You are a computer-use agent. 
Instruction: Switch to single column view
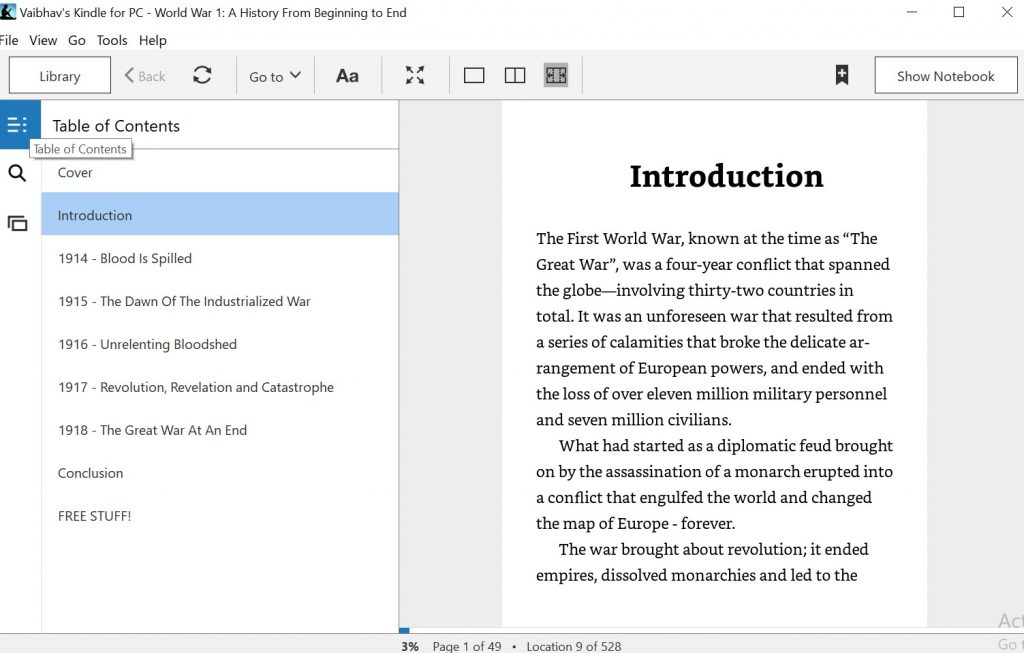tap(474, 76)
